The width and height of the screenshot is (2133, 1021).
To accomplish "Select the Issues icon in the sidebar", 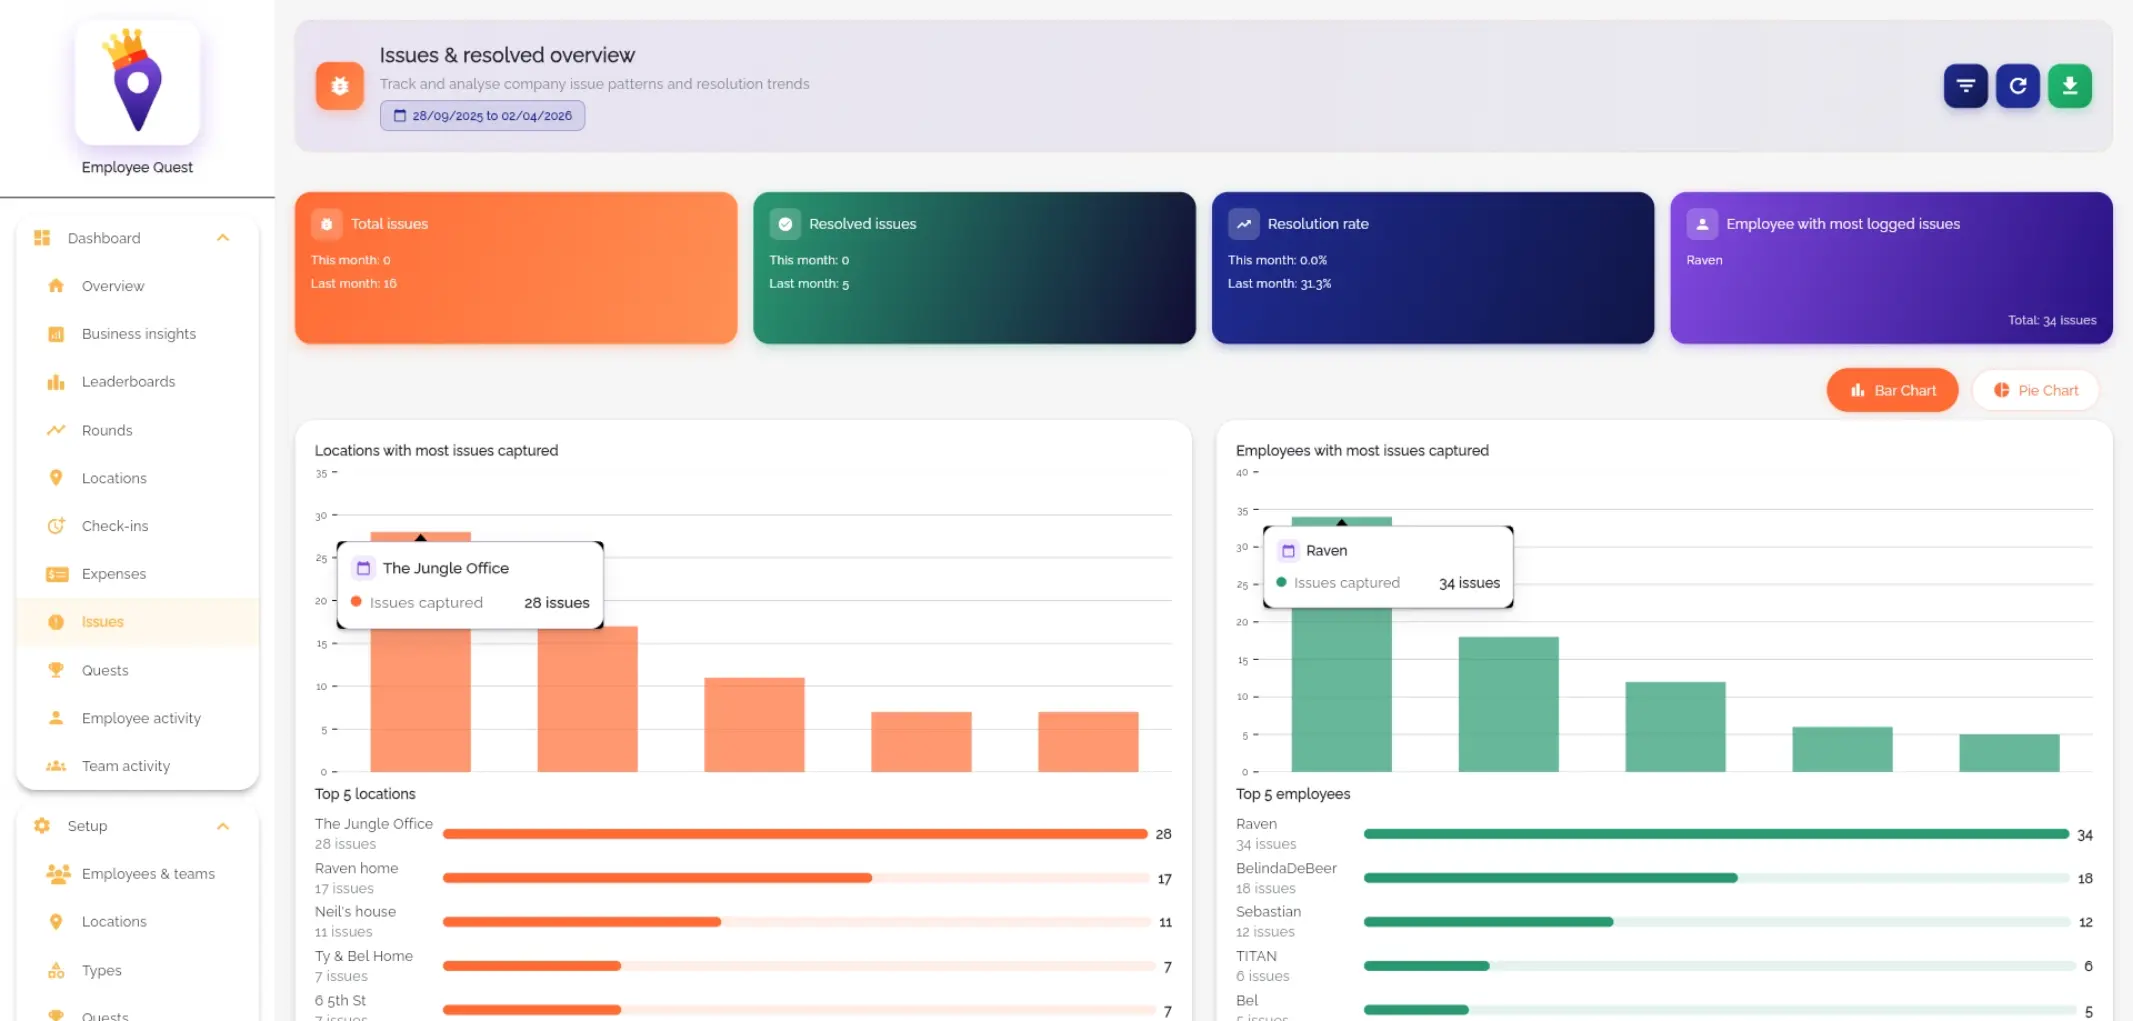I will click(56, 622).
